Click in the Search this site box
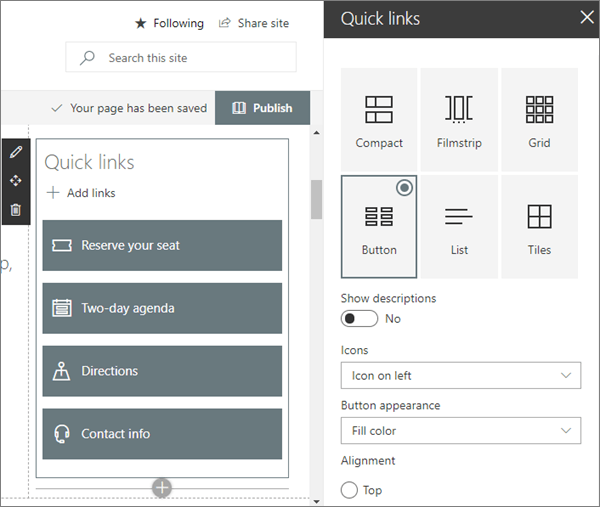 (181, 57)
